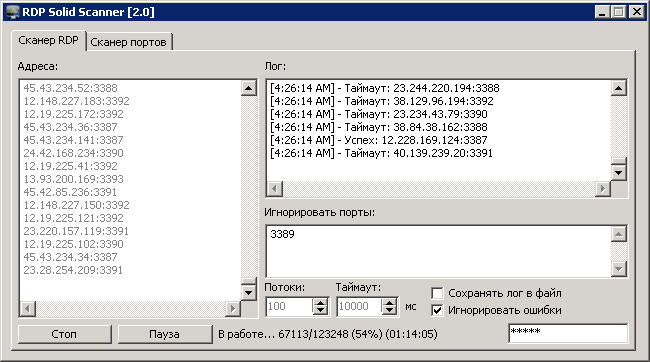Image resolution: width=650 pixels, height=362 pixels.
Task: Click ignore-ports box scroll down arrow
Action: [618, 269]
